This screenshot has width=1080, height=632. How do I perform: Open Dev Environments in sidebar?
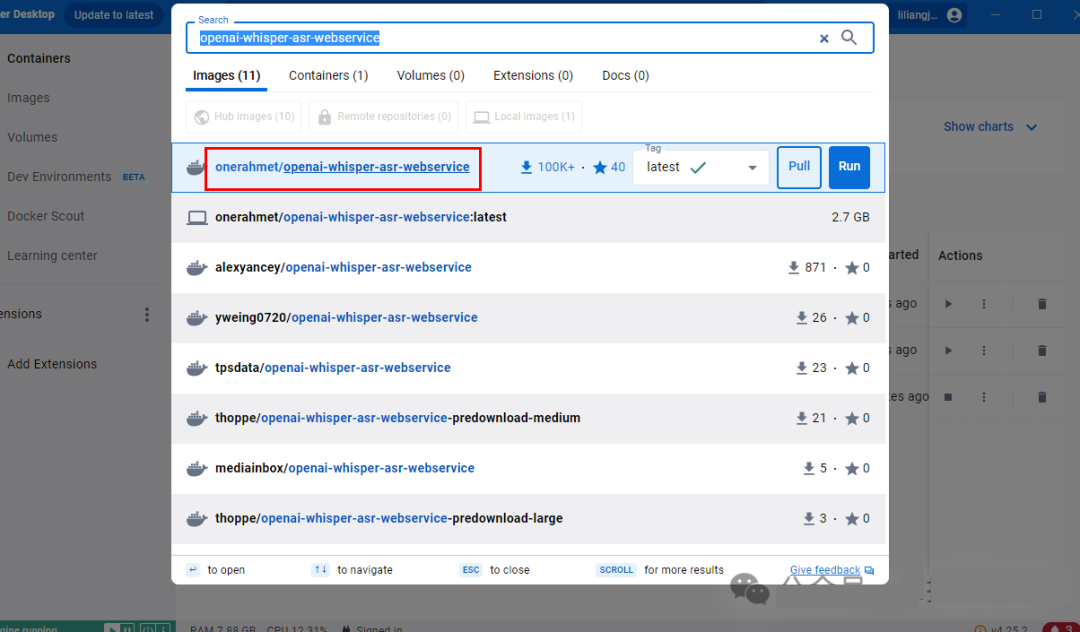59,177
